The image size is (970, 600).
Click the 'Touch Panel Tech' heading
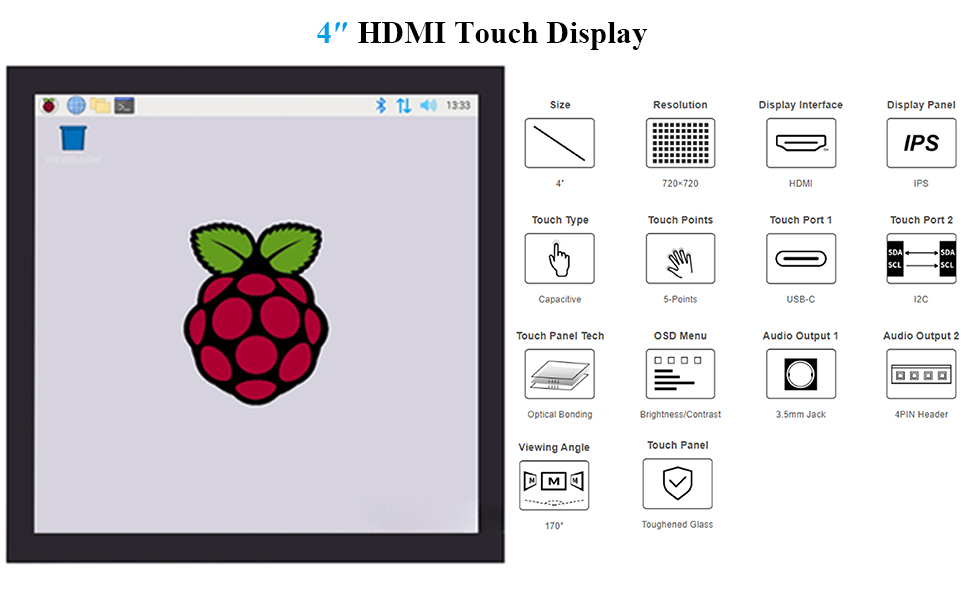pos(560,336)
